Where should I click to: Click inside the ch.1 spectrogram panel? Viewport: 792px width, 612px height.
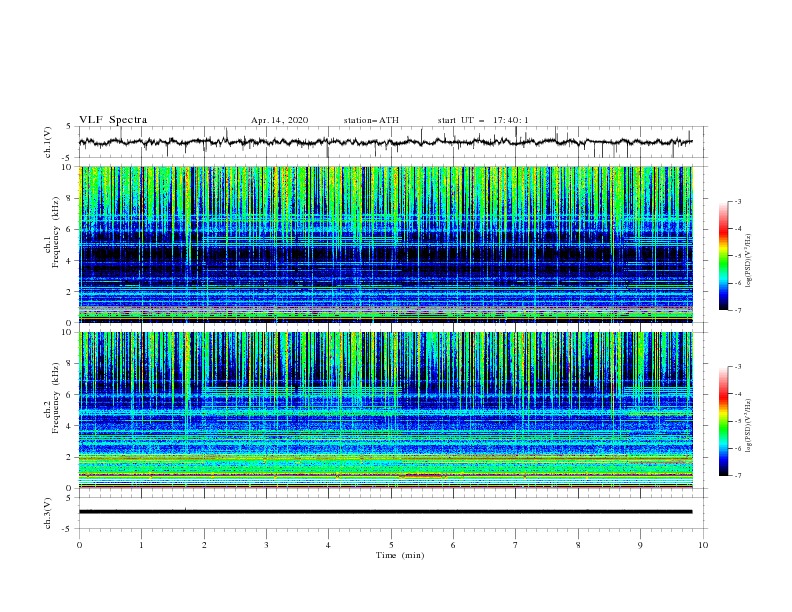[x=386, y=244]
